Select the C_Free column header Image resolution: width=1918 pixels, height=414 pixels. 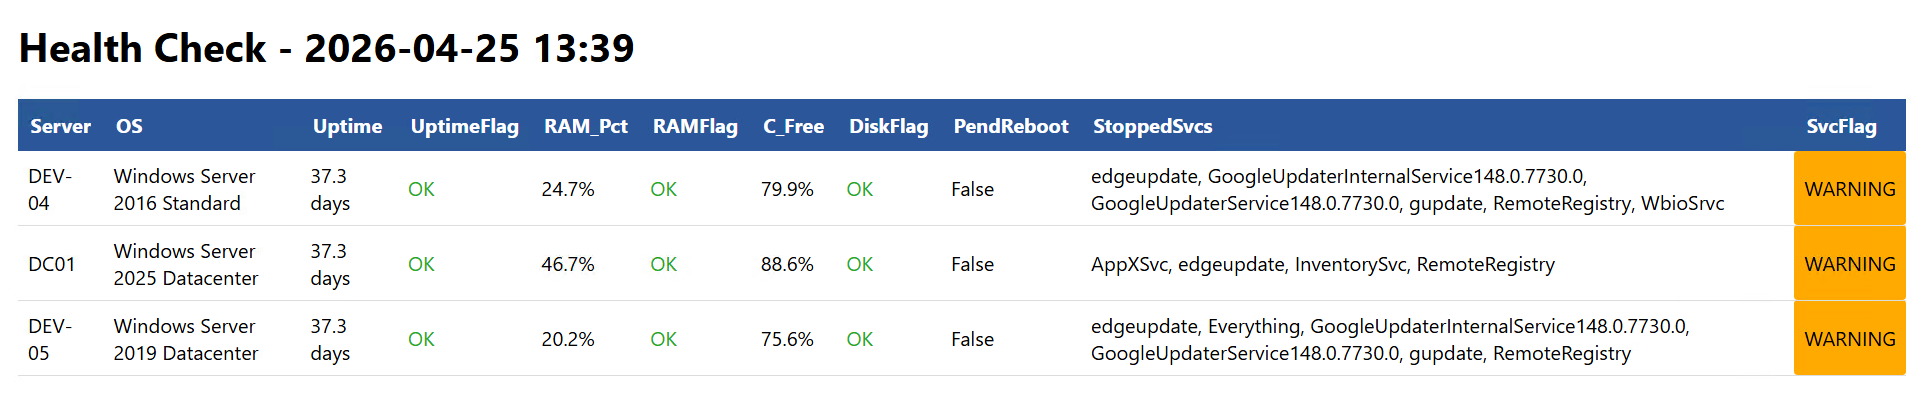tap(793, 126)
